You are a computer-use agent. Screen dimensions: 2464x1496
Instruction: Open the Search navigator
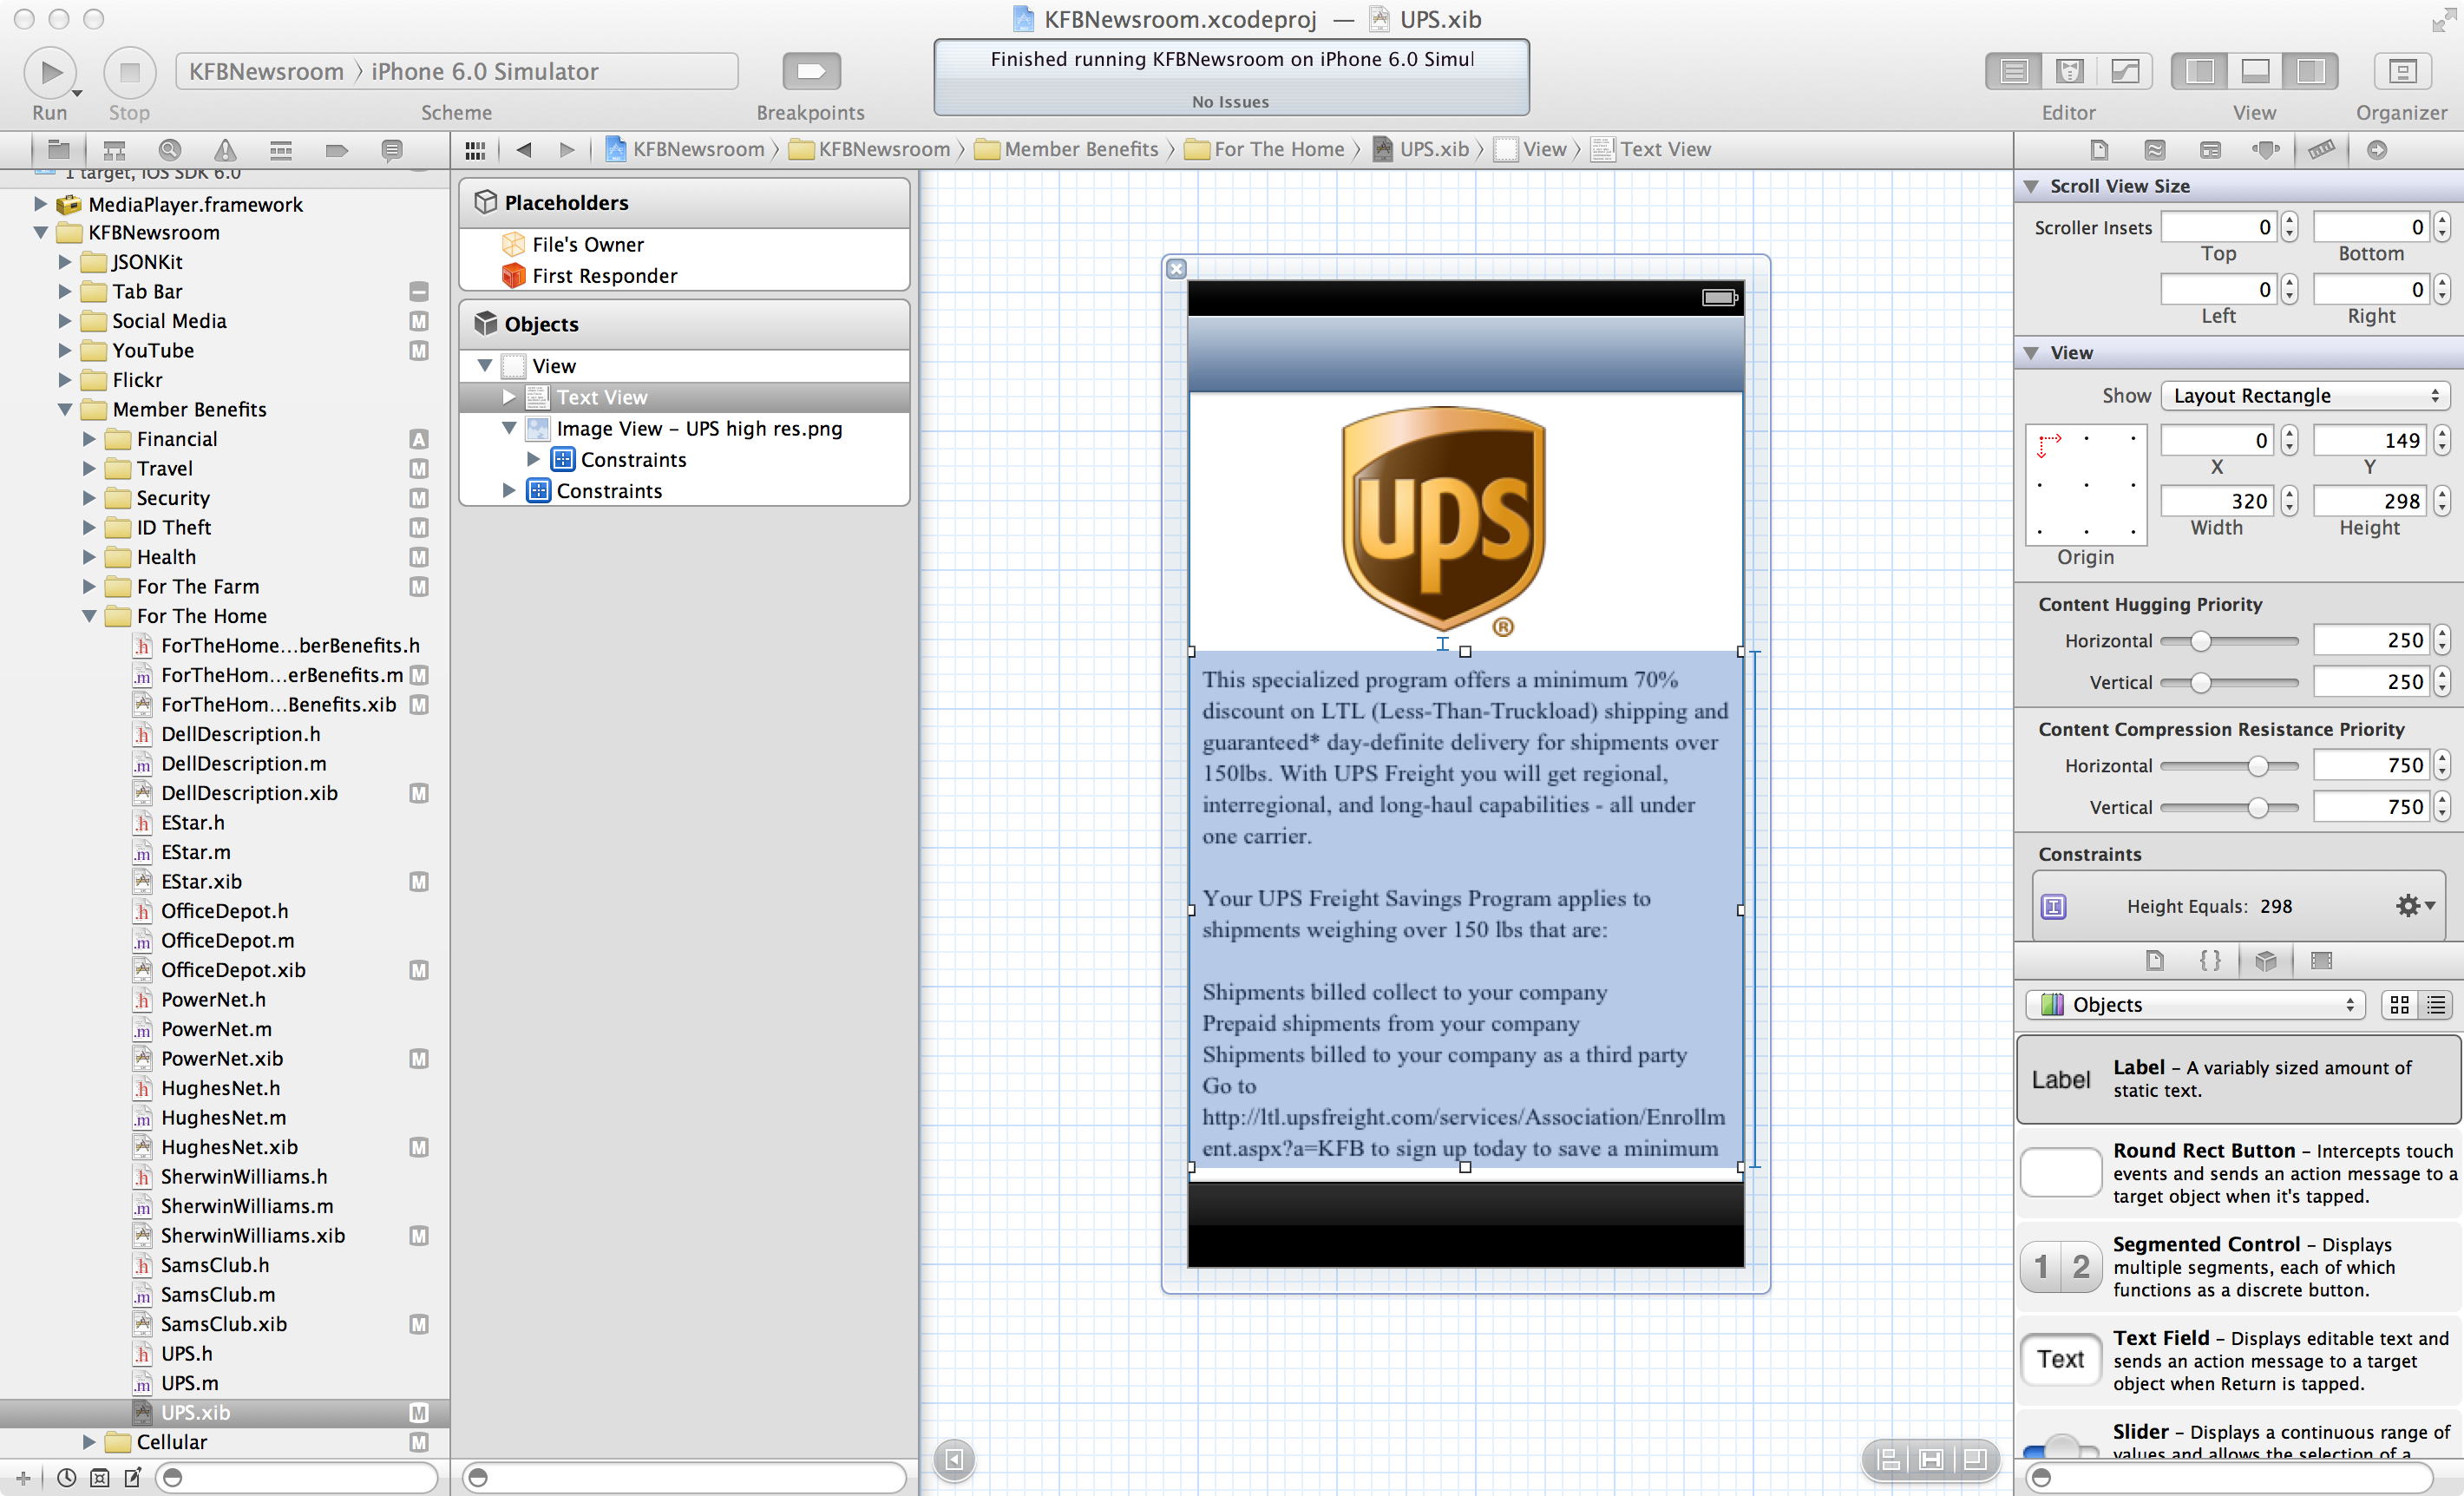[170, 150]
